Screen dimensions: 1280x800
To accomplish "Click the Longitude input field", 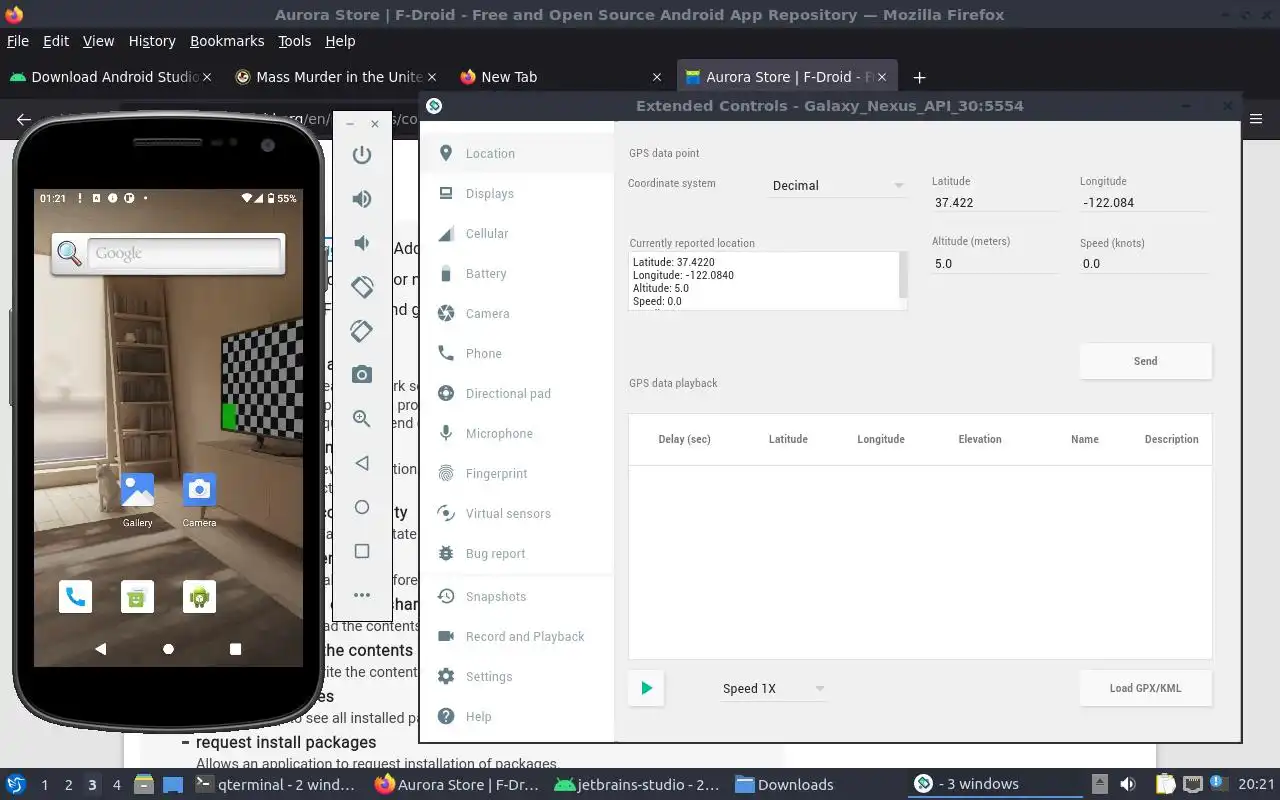I will coord(1144,202).
